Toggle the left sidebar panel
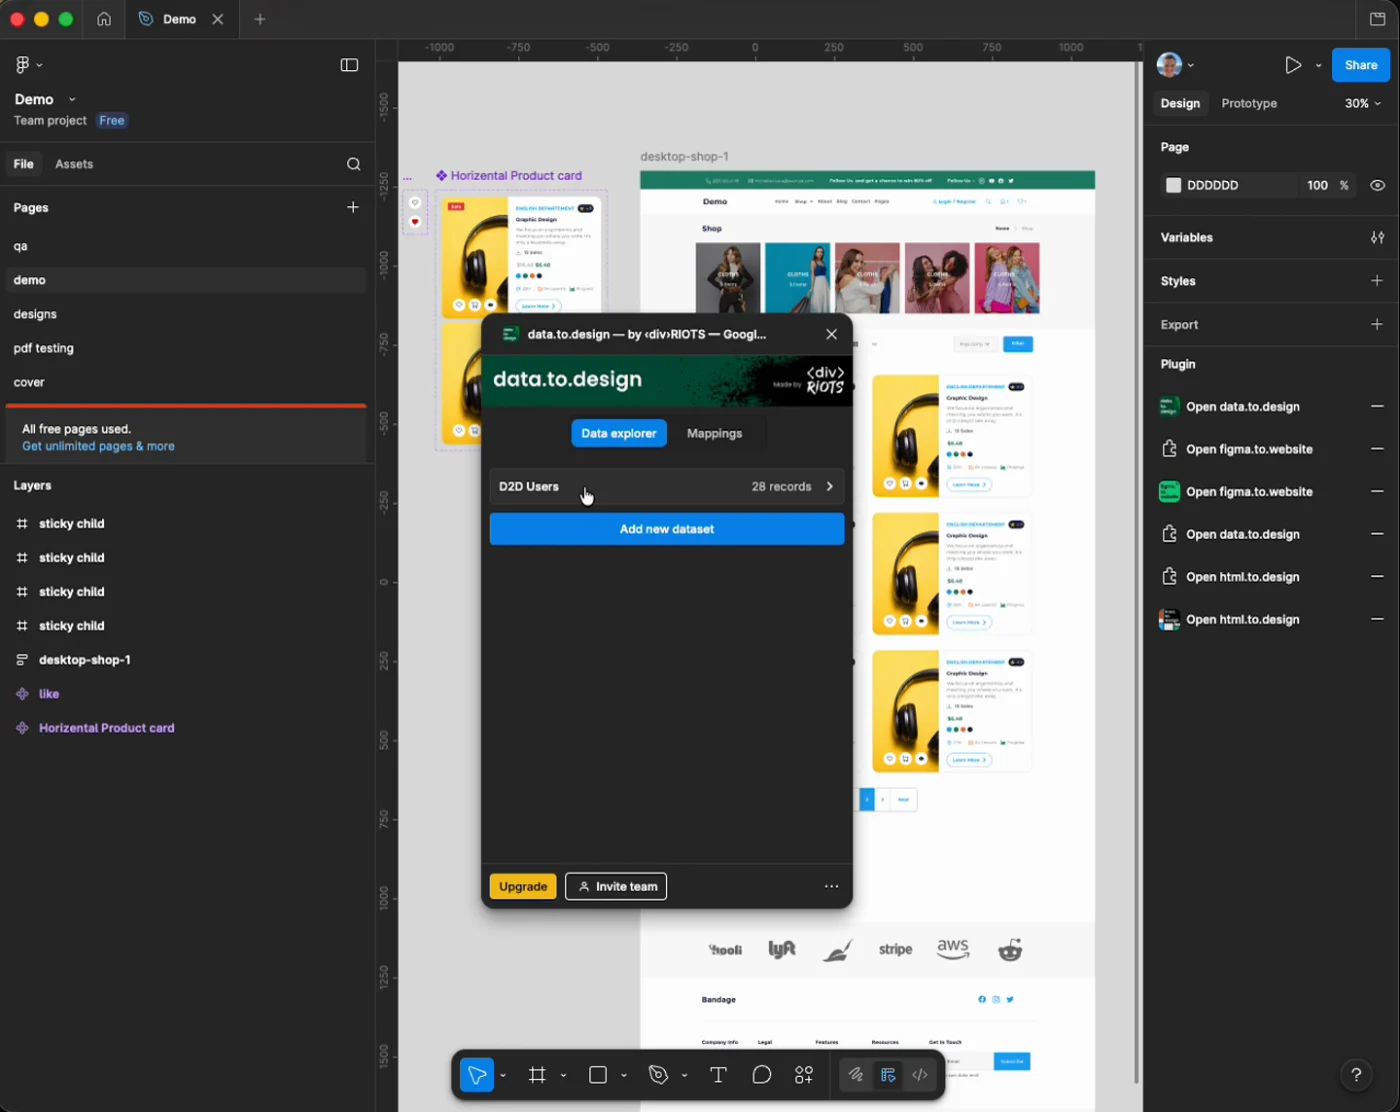Image resolution: width=1400 pixels, height=1112 pixels. click(349, 65)
